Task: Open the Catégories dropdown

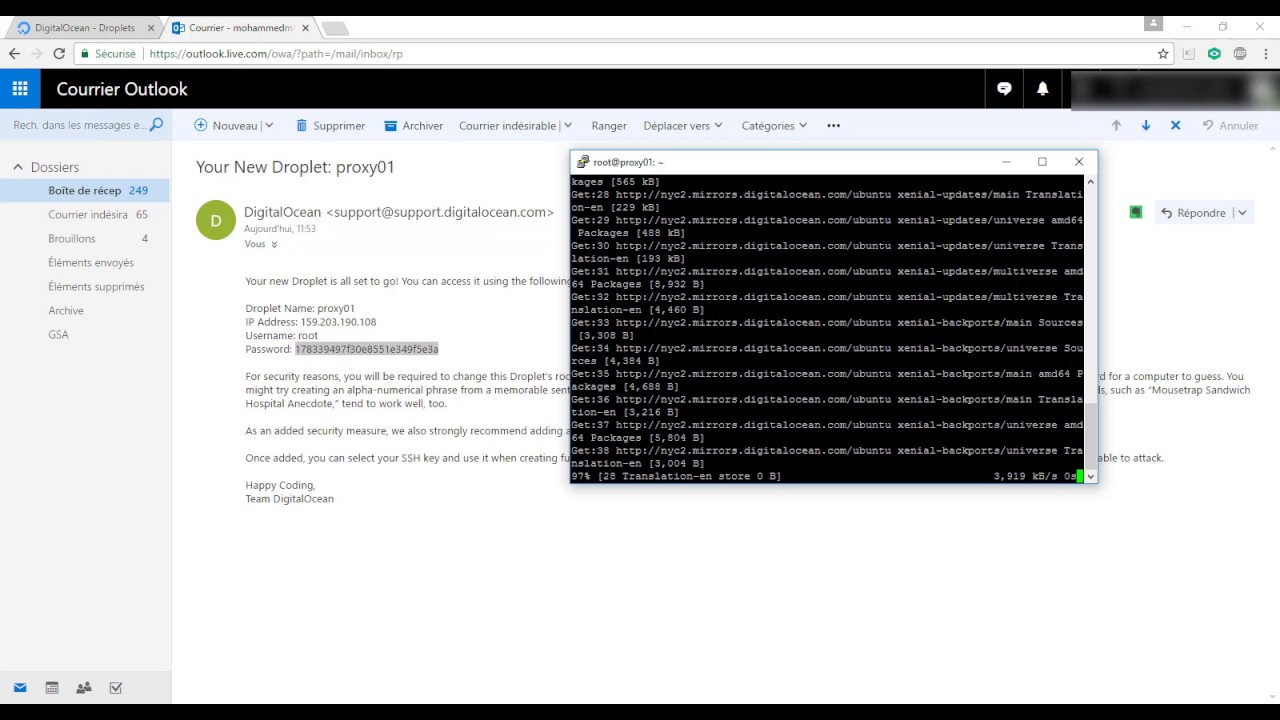Action: [775, 125]
